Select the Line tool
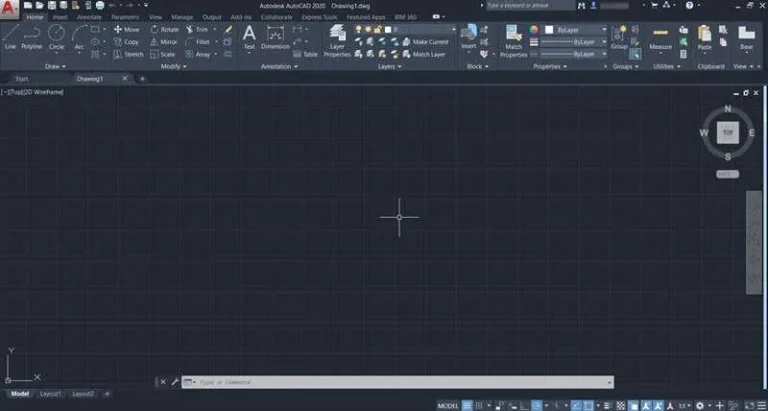This screenshot has width=768, height=411. point(10,37)
